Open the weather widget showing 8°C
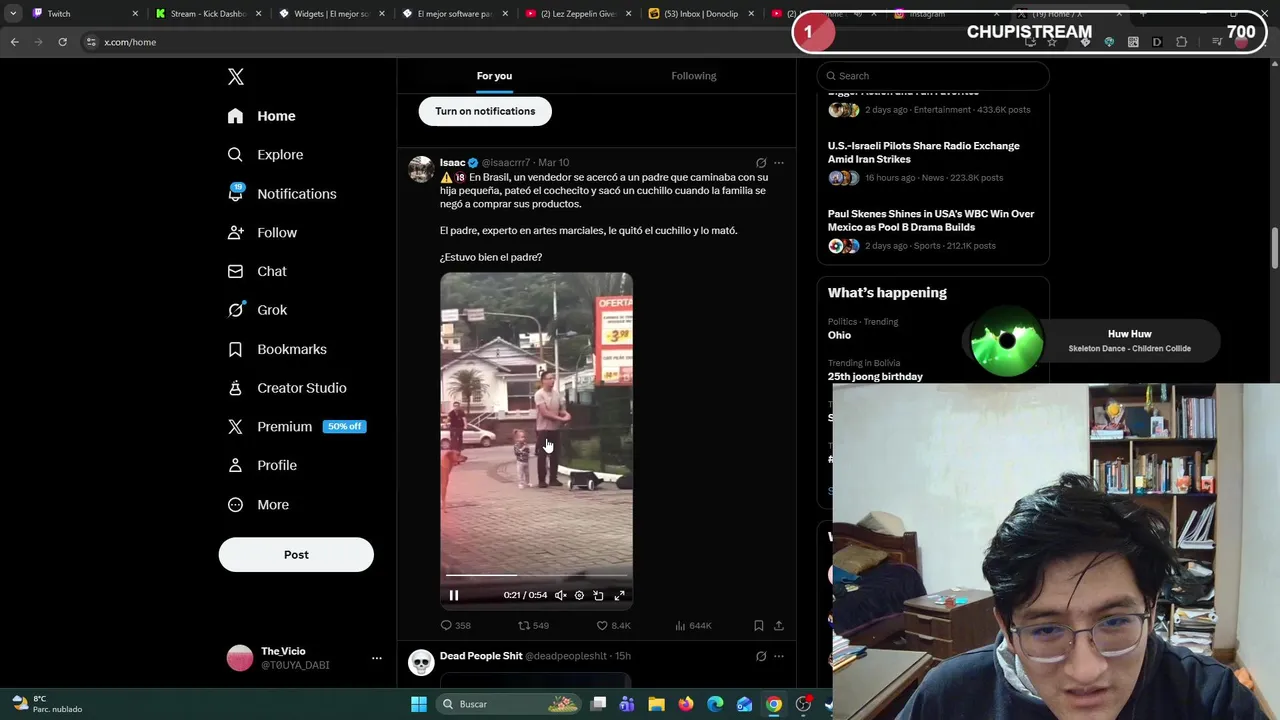This screenshot has height=720, width=1280. (x=47, y=704)
